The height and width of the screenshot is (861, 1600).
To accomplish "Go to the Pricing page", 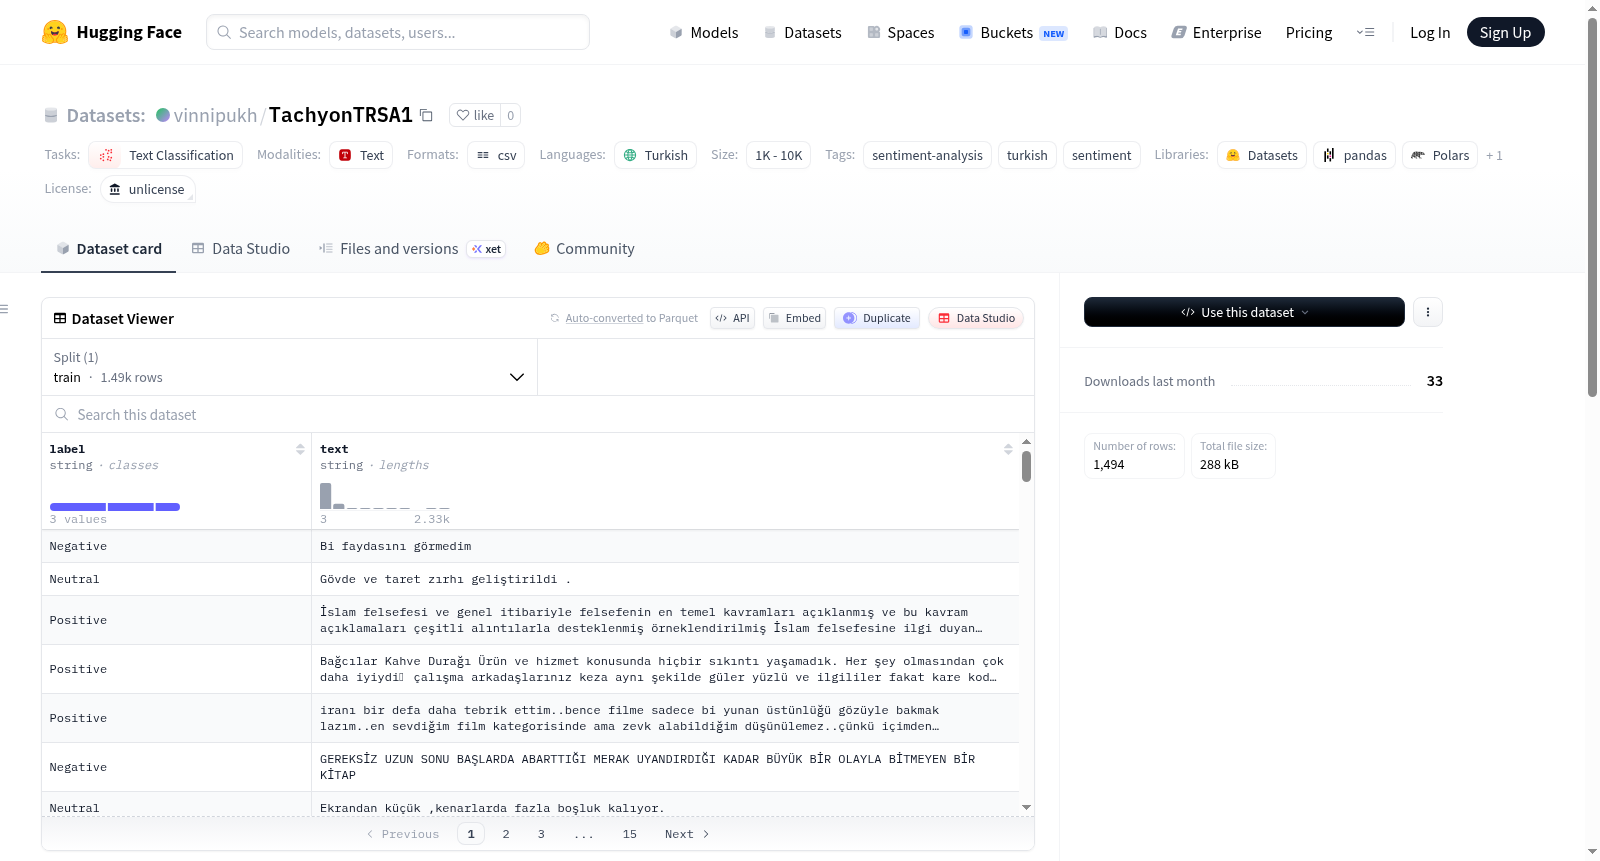I will pyautogui.click(x=1309, y=32).
